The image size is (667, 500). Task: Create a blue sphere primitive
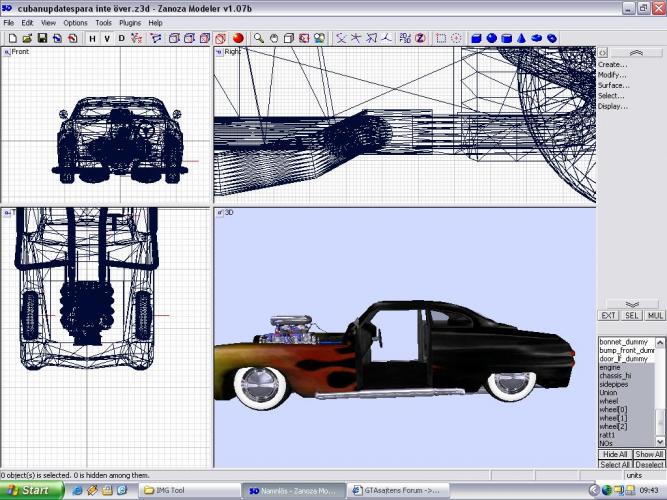coord(491,38)
